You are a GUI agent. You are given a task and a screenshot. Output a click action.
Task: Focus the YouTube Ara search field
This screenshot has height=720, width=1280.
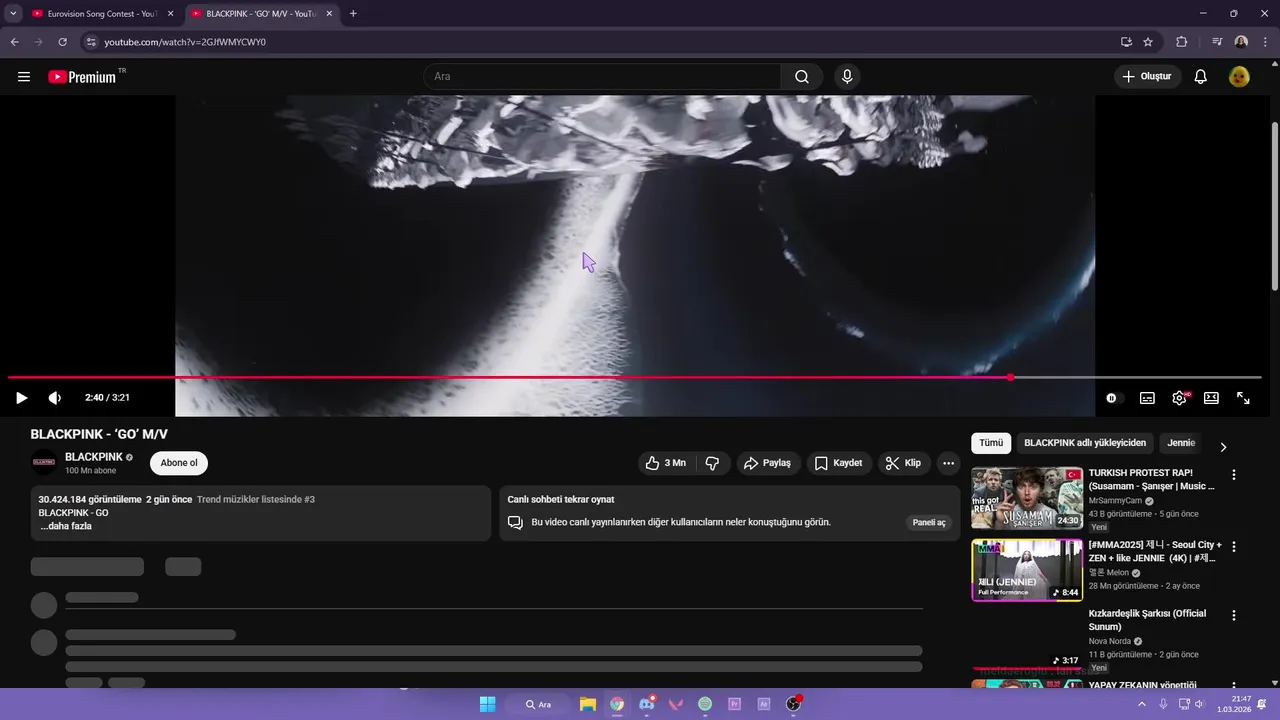tap(602, 77)
